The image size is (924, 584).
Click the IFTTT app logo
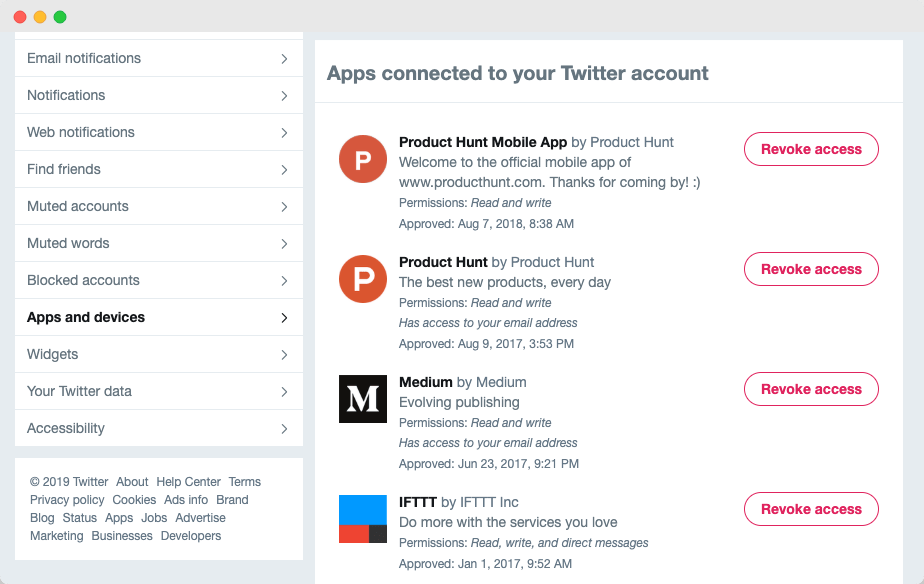[363, 519]
